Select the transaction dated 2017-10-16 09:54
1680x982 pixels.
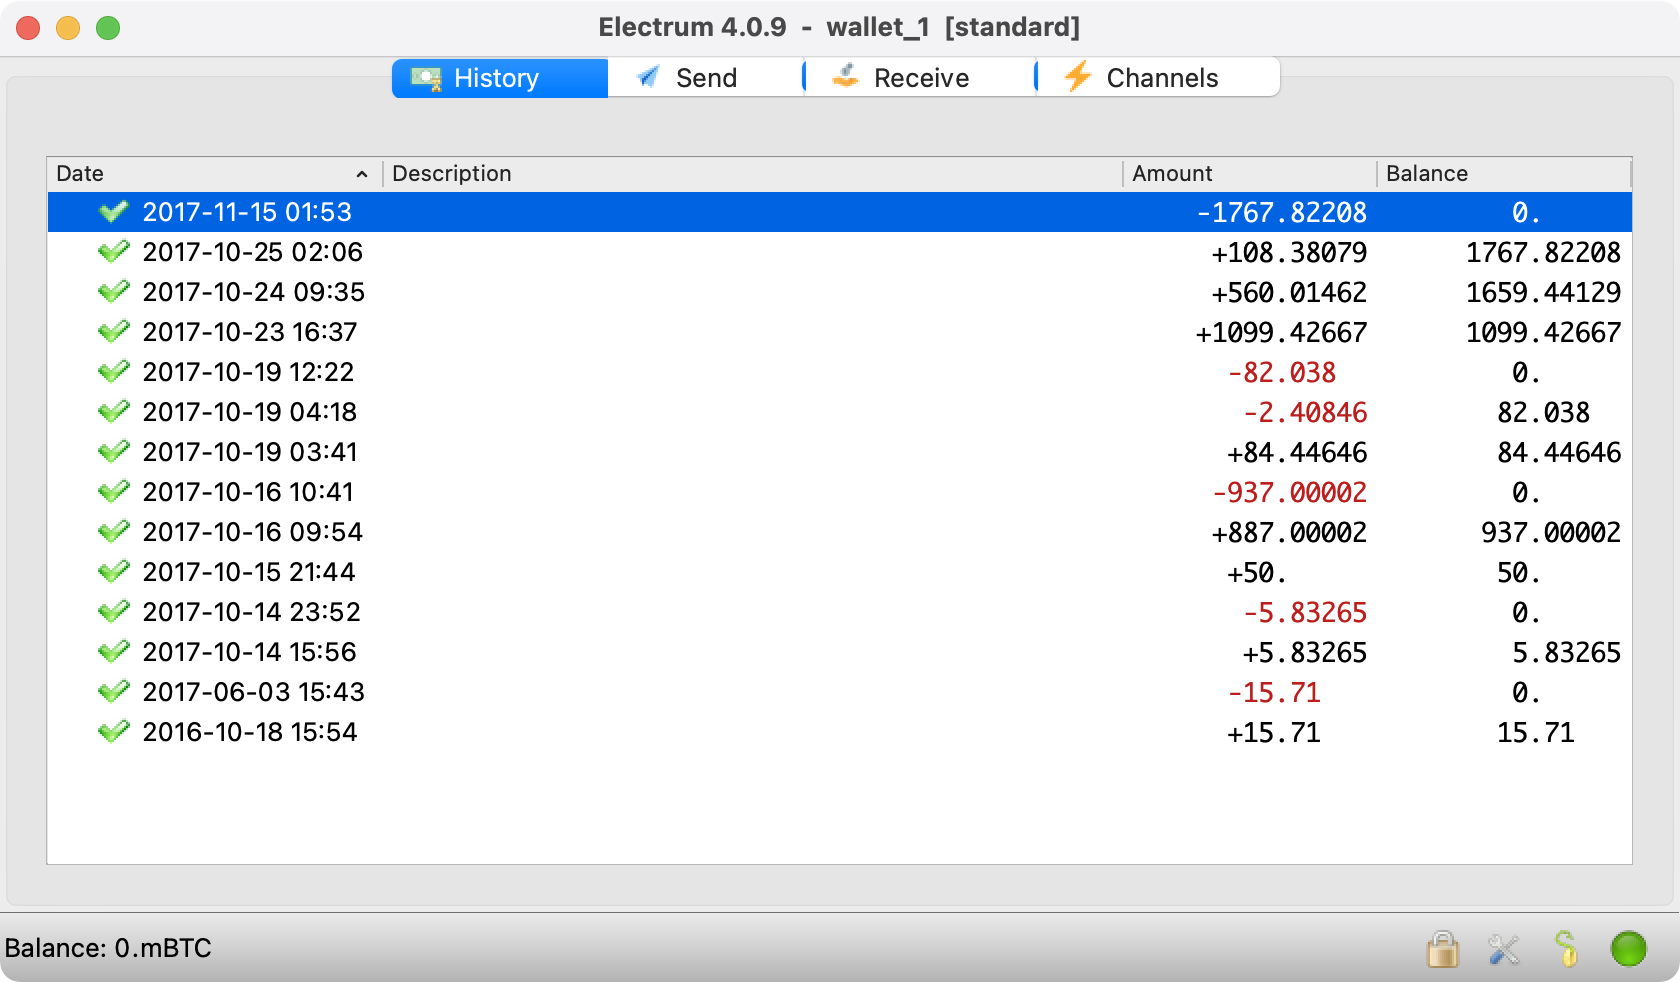pyautogui.click(x=839, y=532)
